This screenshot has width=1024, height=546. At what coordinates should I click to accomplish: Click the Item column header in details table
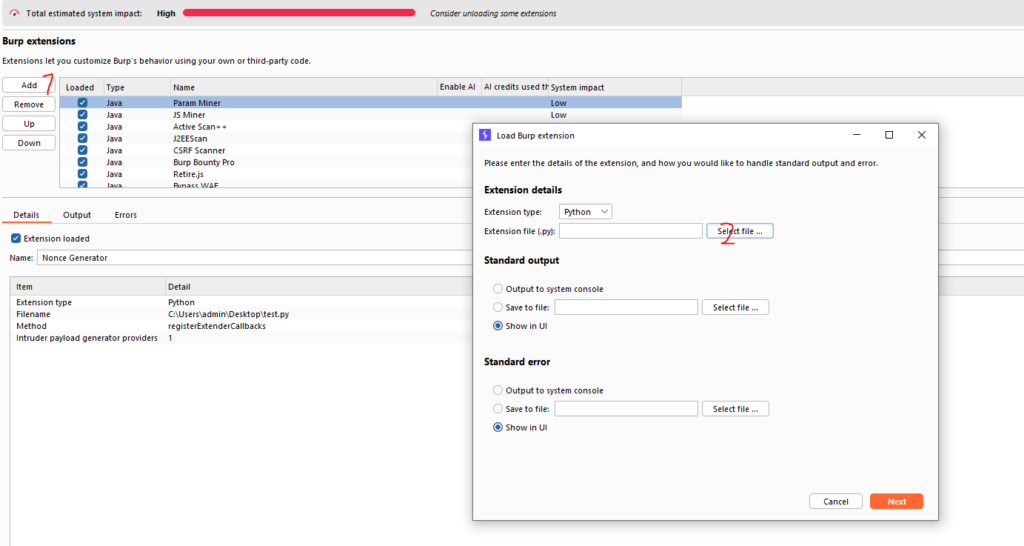click(x=88, y=287)
